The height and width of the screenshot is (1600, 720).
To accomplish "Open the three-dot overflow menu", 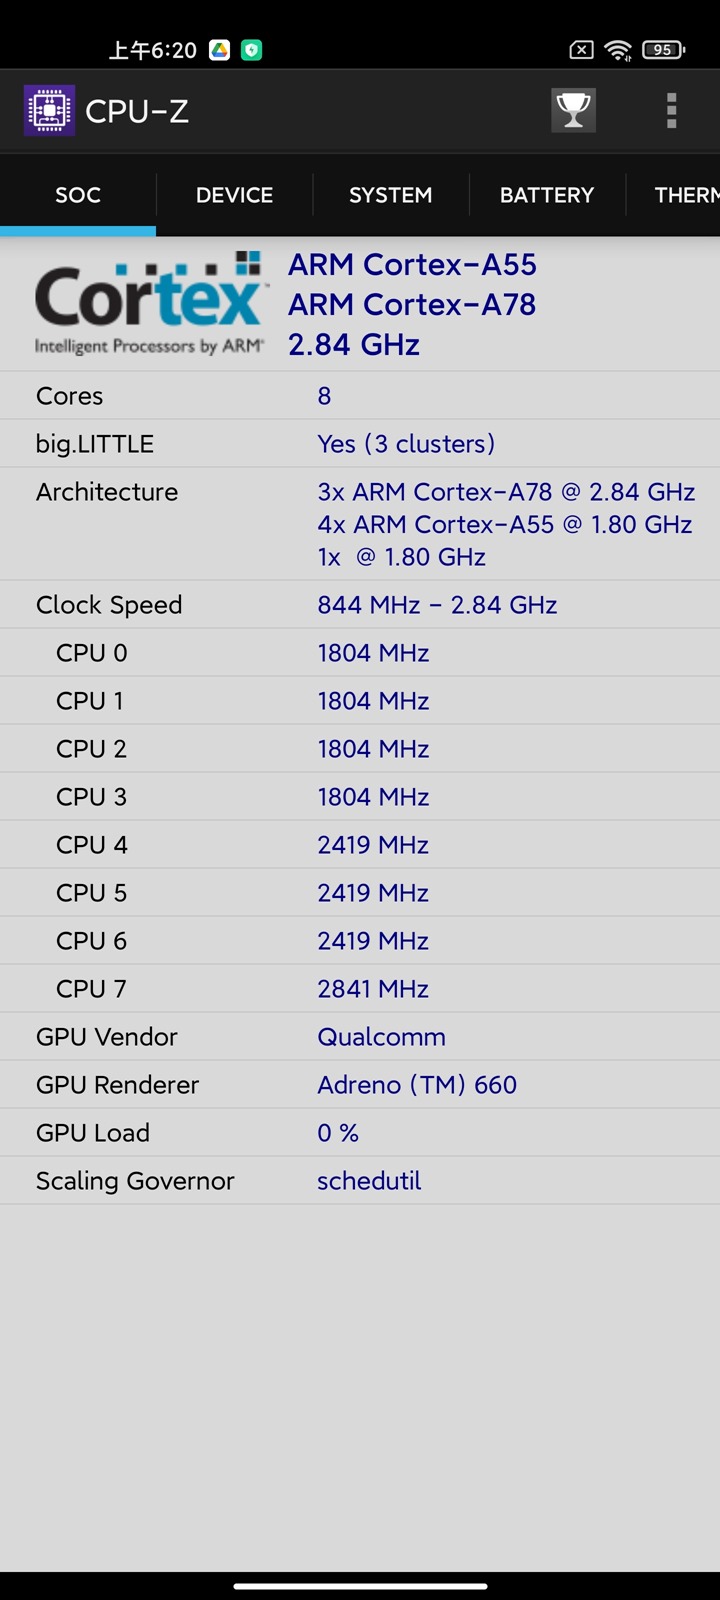I will tap(671, 110).
